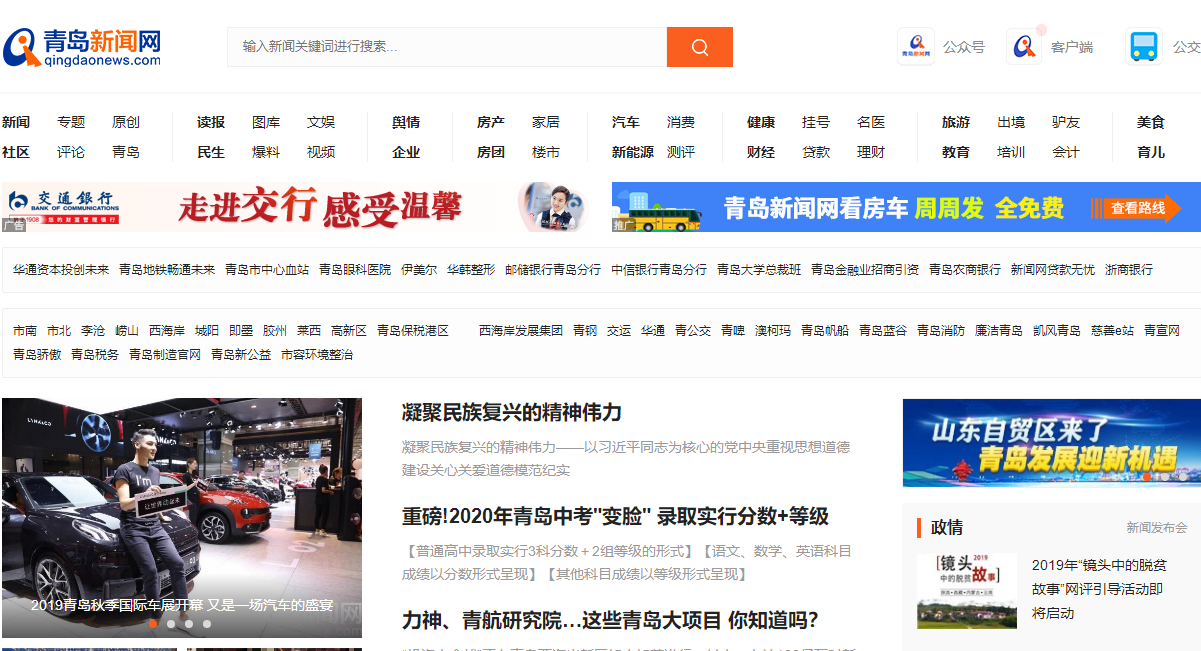Select the first dot of the auto show carousel

point(153,624)
